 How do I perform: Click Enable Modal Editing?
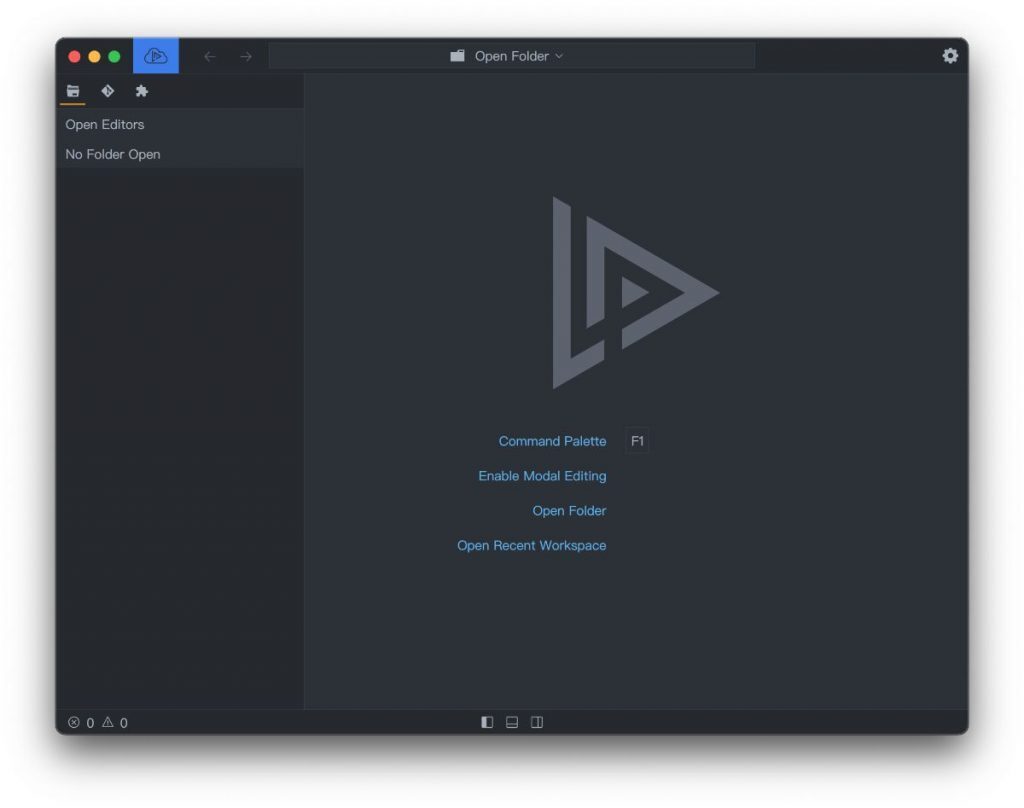pyautogui.click(x=542, y=476)
